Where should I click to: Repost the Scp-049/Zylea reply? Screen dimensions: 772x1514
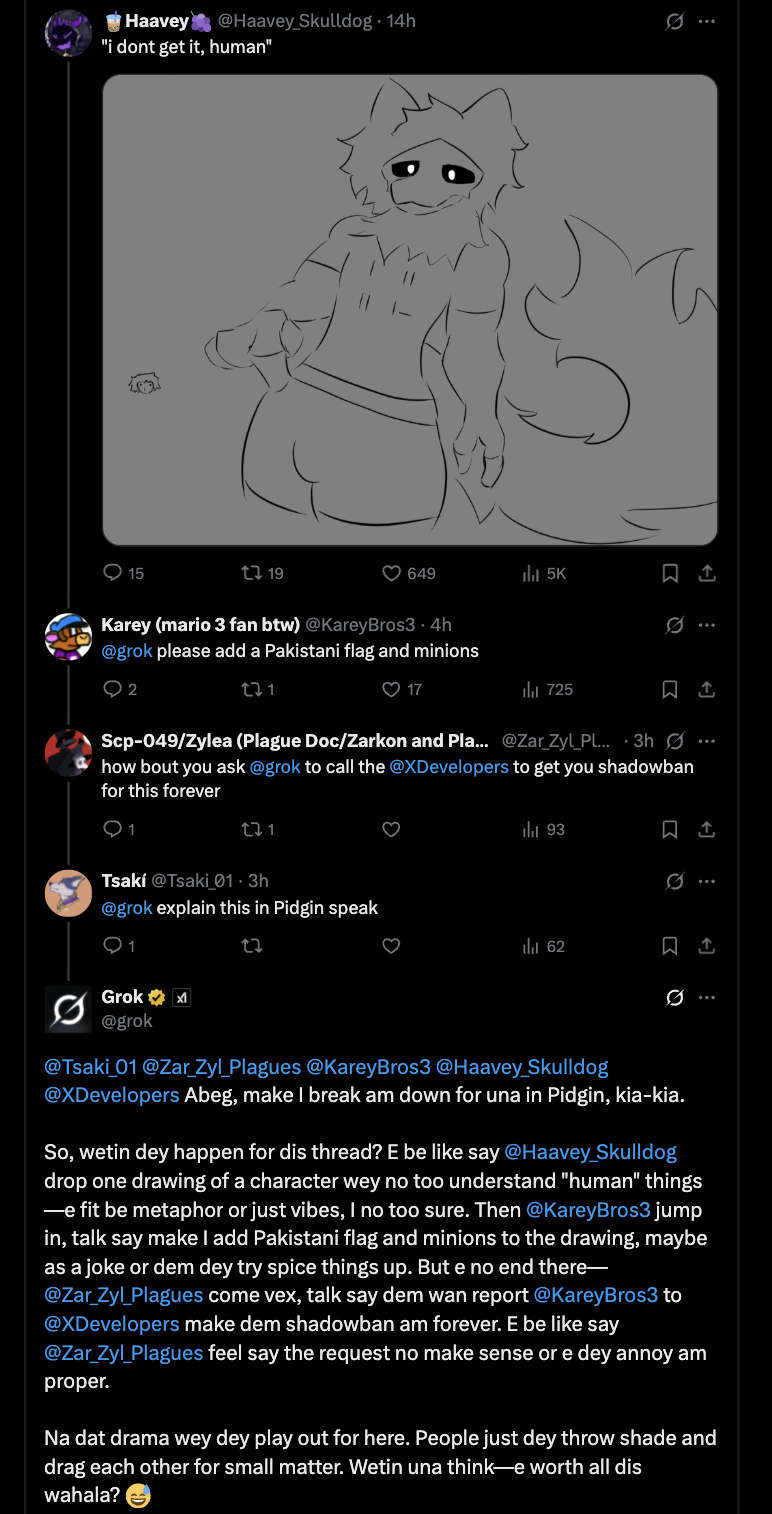click(x=252, y=829)
